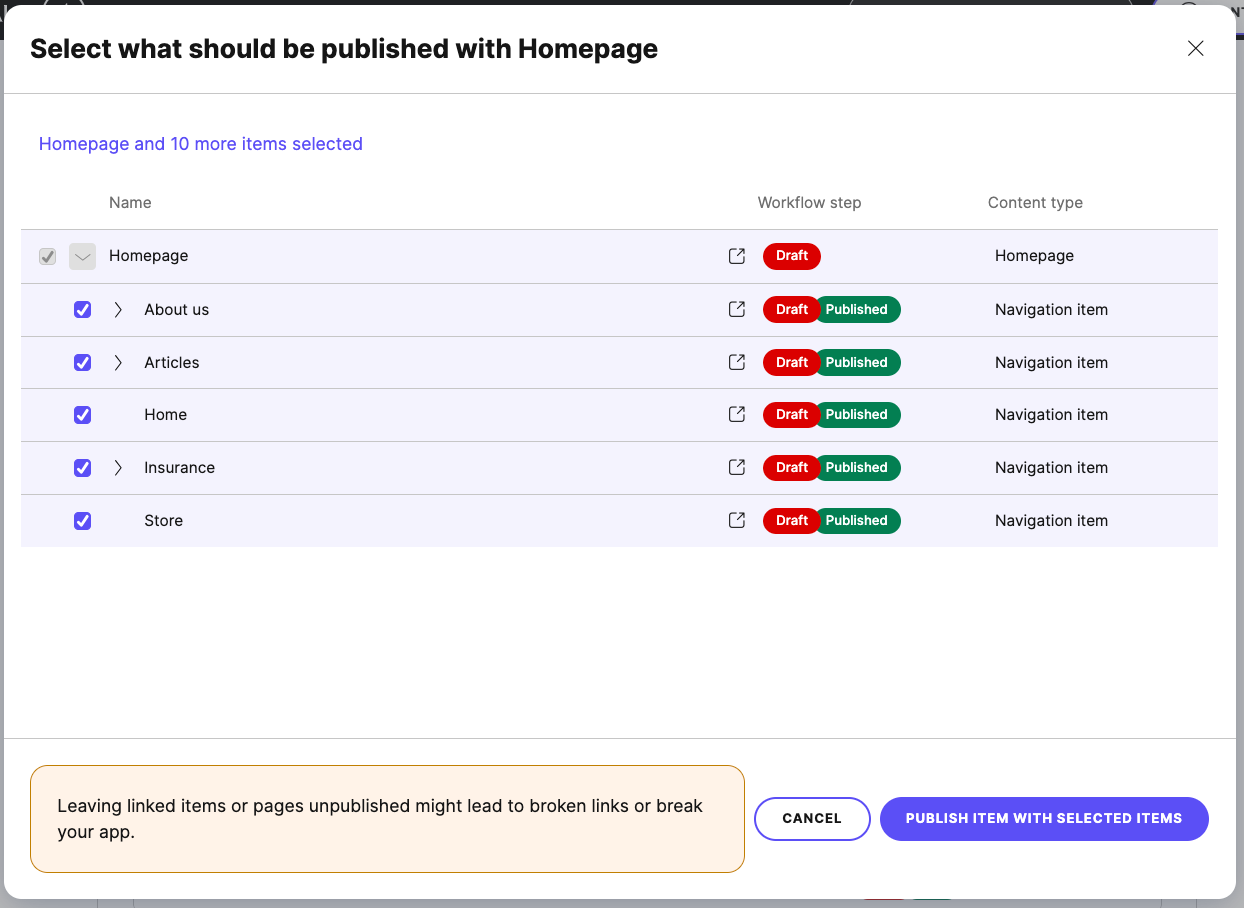Viewport: 1244px width, 908px height.
Task: Expand the Articles row
Action: click(118, 362)
